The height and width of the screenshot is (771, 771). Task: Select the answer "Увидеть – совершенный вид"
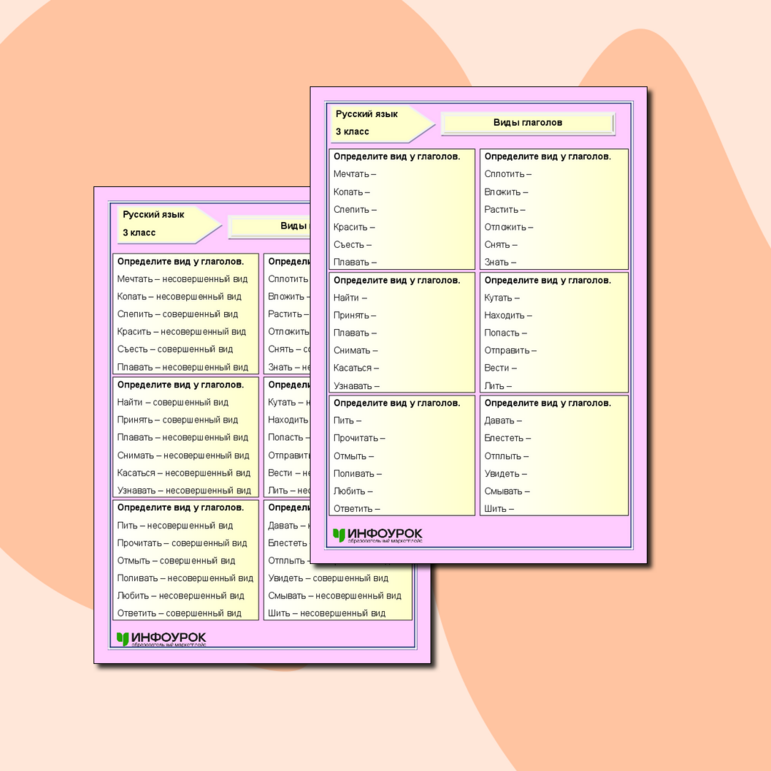tap(328, 578)
